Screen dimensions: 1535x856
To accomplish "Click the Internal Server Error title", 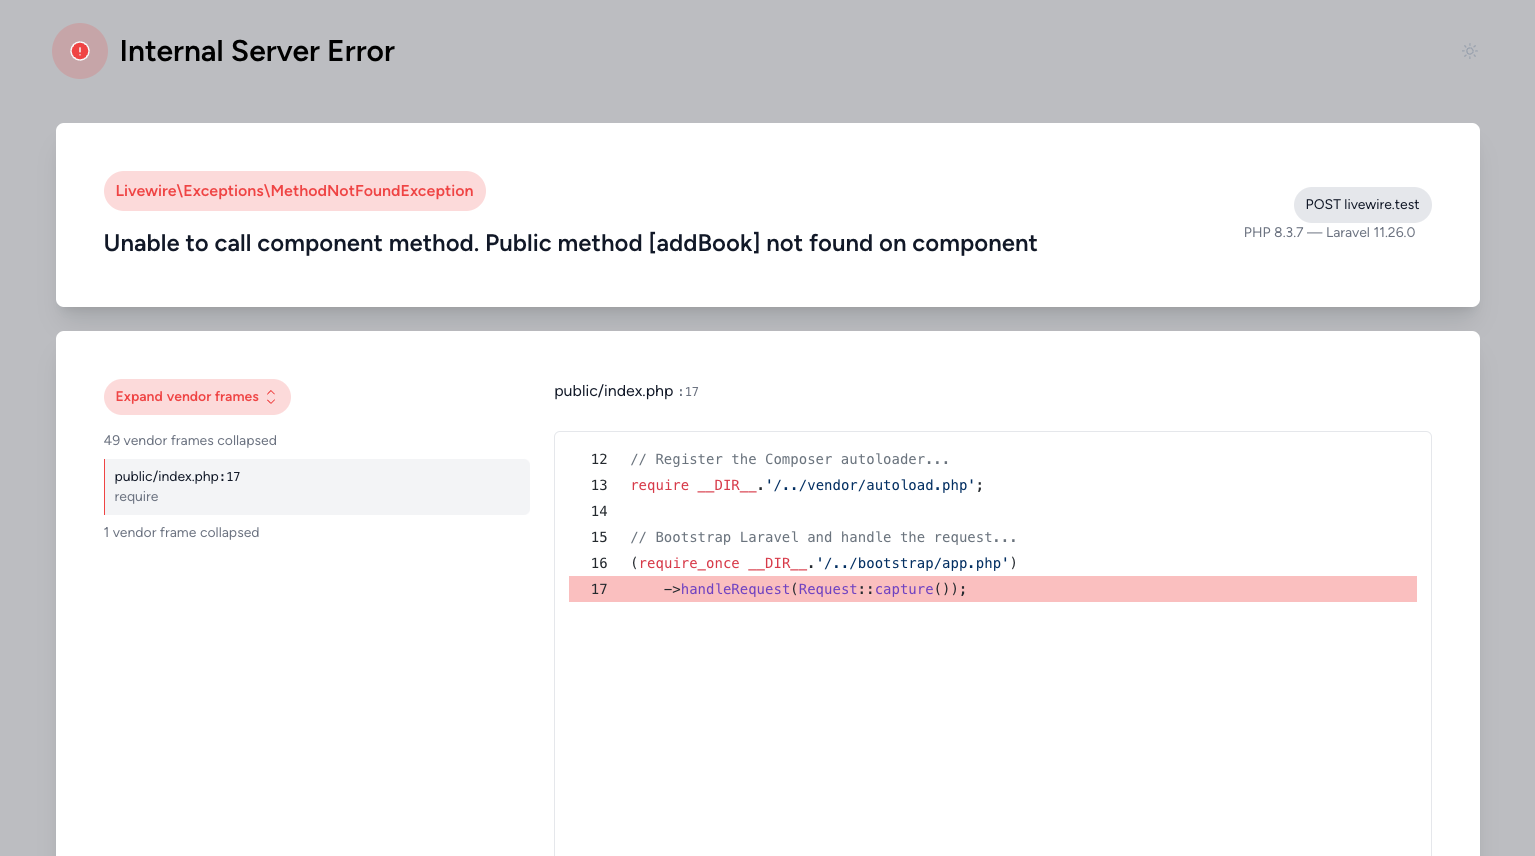I will click(257, 51).
